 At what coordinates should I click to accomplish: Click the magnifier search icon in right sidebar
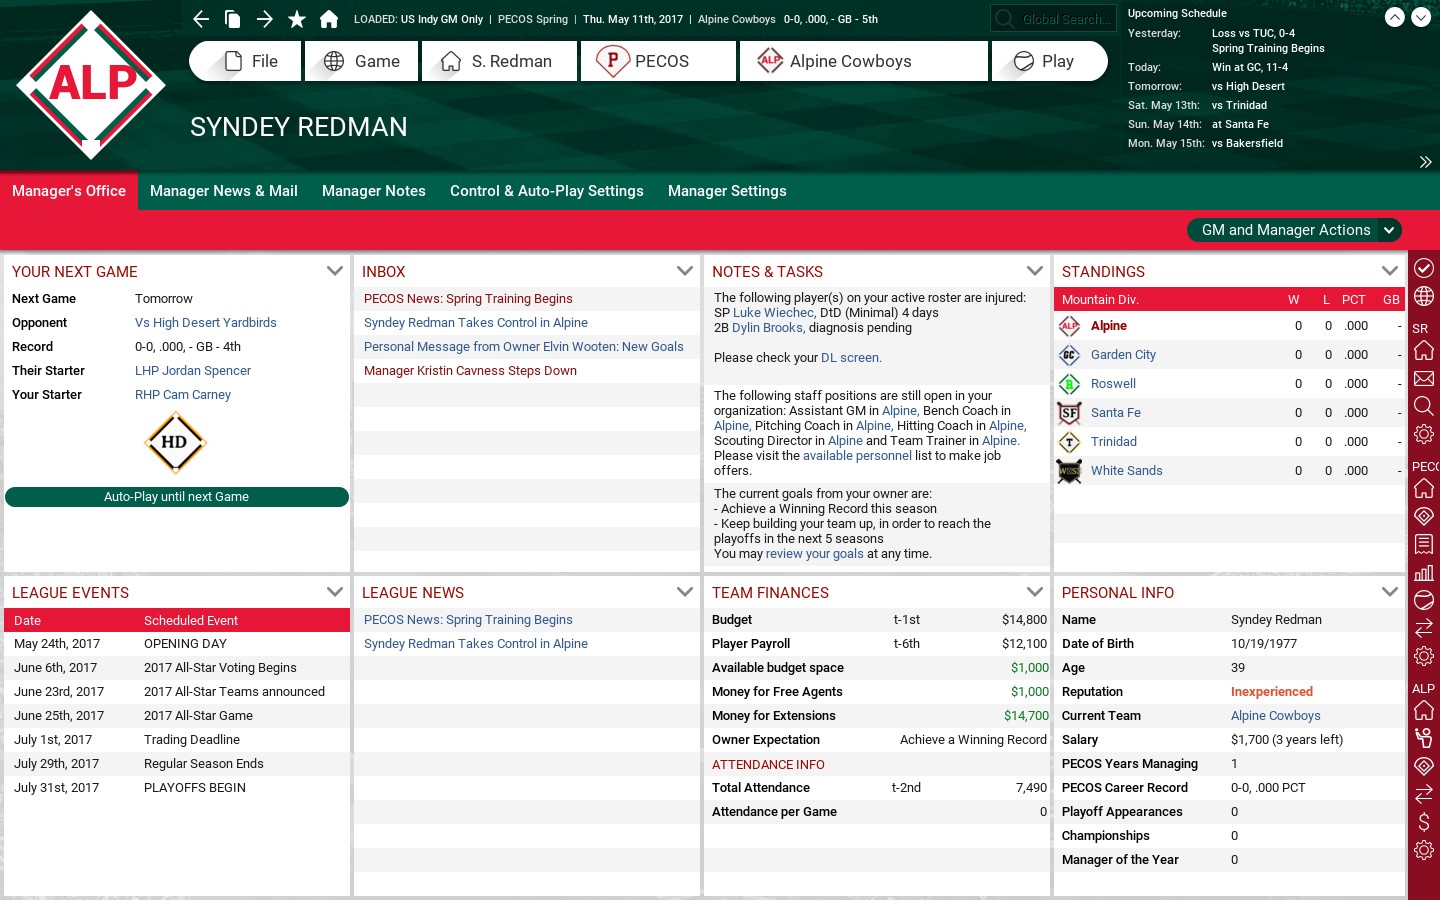pos(1424,406)
